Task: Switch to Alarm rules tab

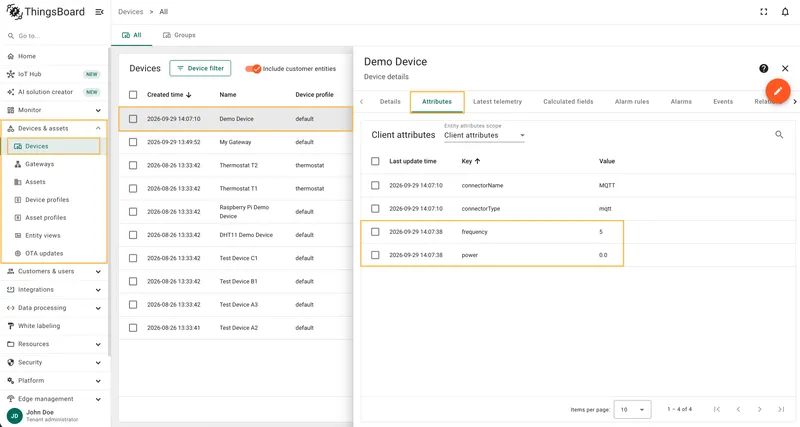Action: [632, 102]
